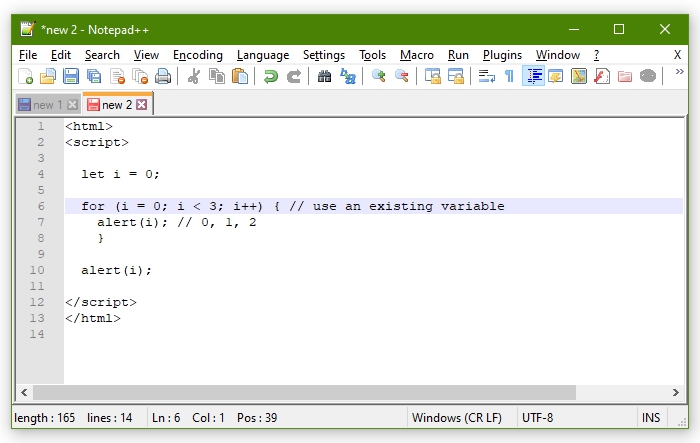Toggle the Word wrap toolbar icon

click(486, 76)
